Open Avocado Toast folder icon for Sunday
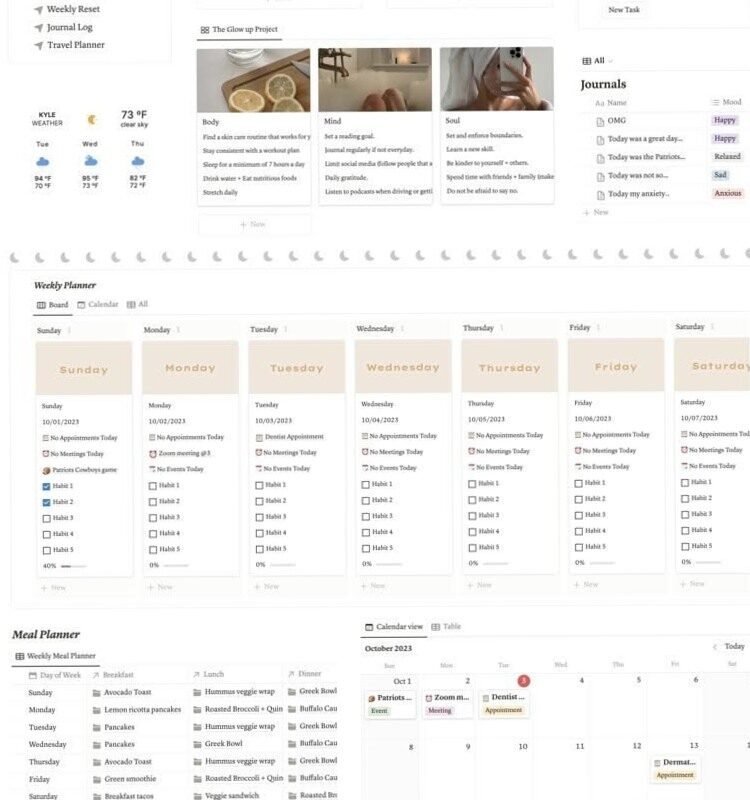Viewport: 750px width, 800px height. (96, 693)
